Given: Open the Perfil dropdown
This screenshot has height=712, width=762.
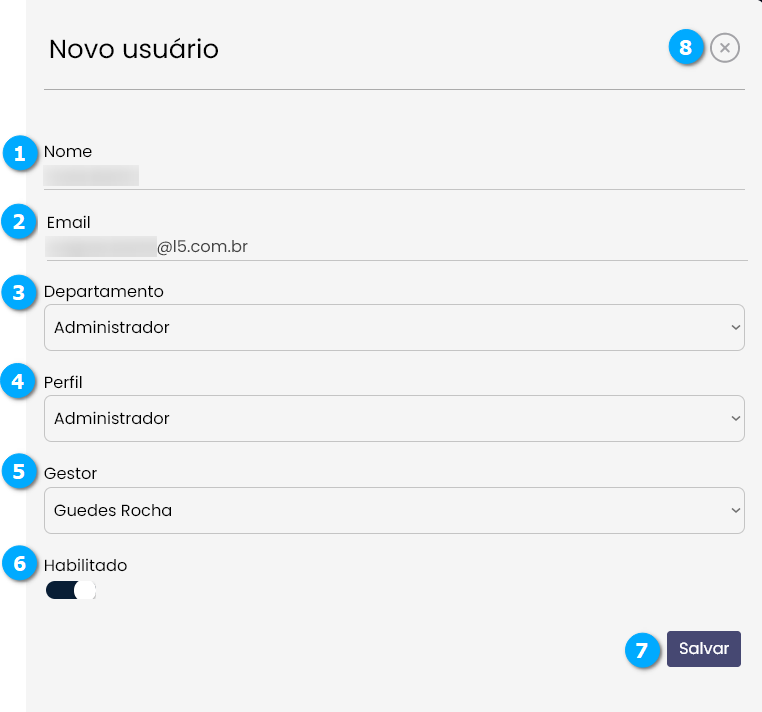Looking at the screenshot, I should pyautogui.click(x=394, y=419).
